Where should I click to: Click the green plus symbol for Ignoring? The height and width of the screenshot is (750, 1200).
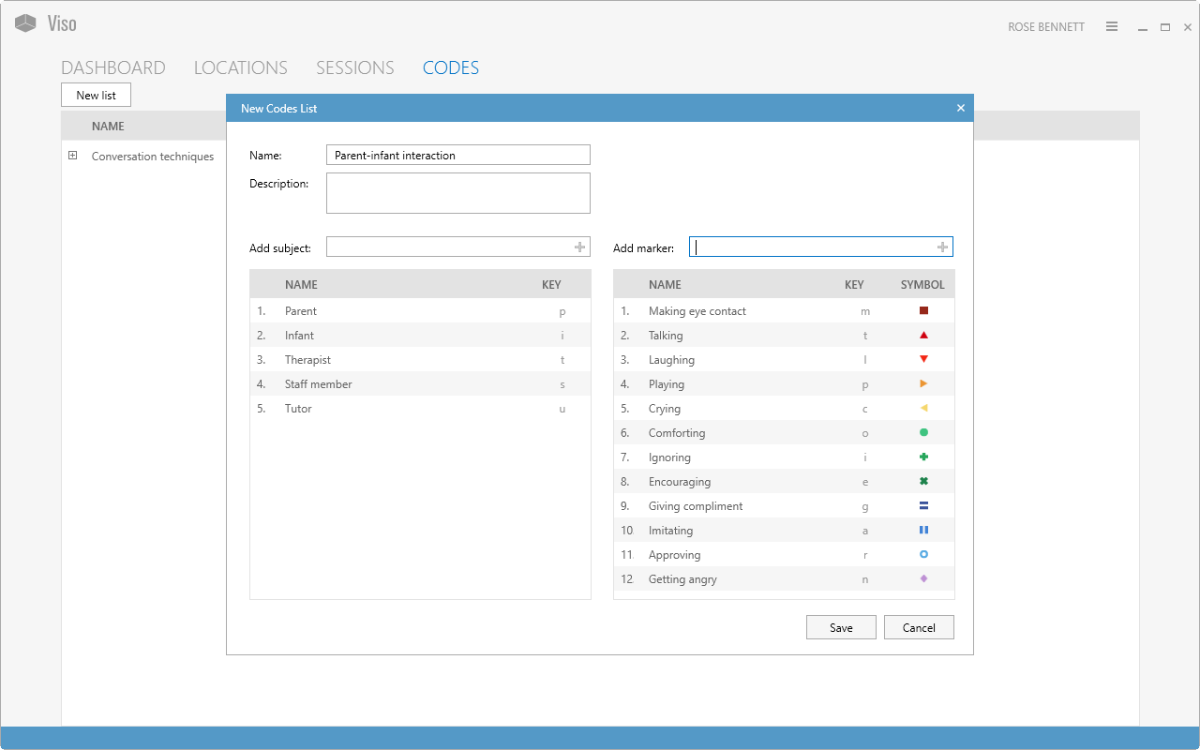pyautogui.click(x=924, y=457)
